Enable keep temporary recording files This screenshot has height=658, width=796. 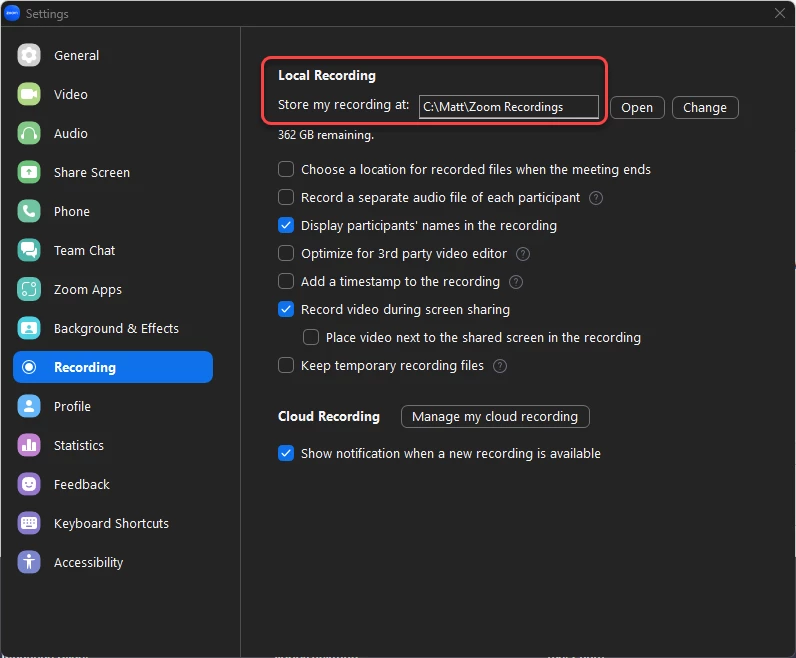click(286, 365)
